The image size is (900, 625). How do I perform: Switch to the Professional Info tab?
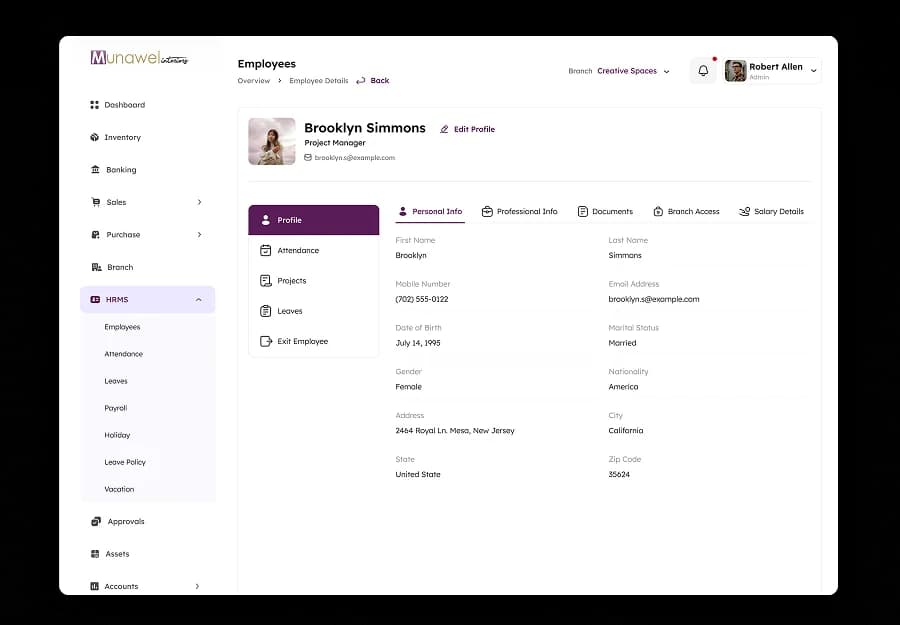pos(519,211)
